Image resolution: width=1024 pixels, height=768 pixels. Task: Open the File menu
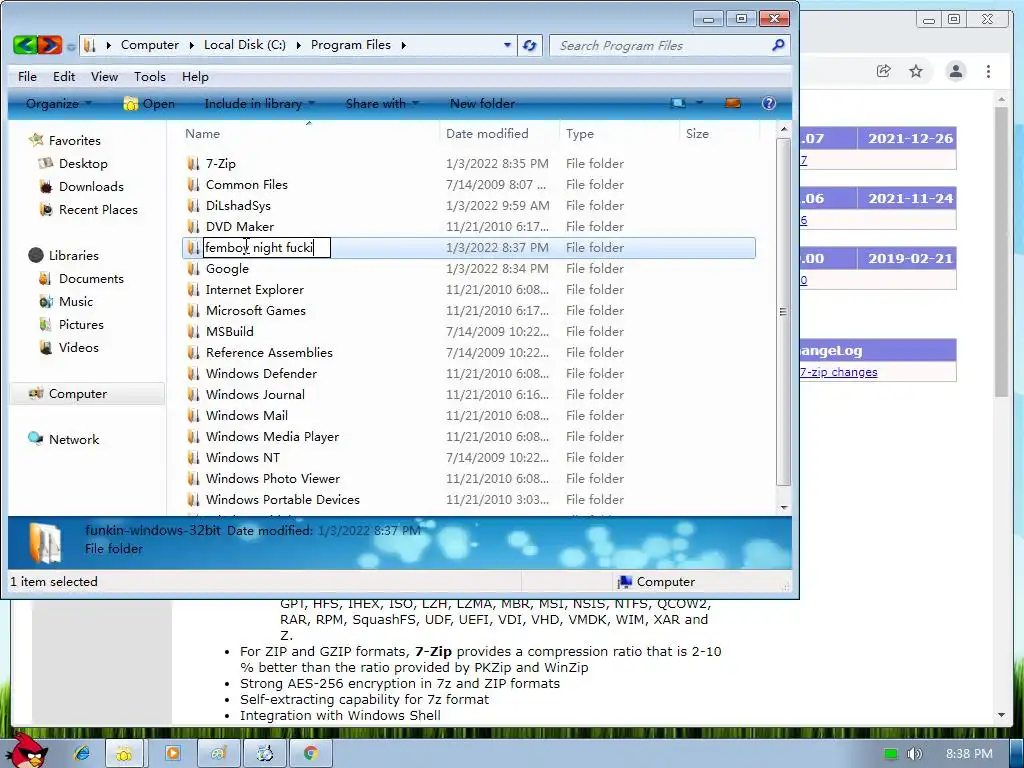27,76
